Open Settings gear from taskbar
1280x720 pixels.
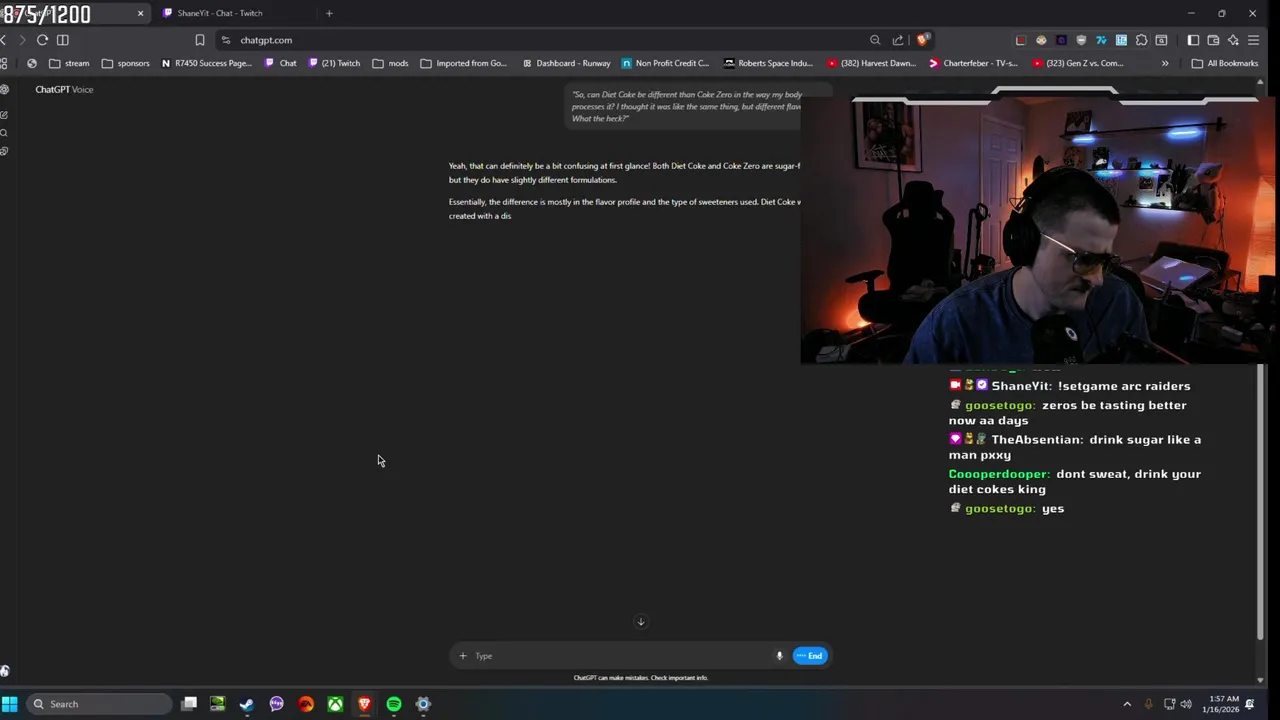pyautogui.click(x=423, y=704)
